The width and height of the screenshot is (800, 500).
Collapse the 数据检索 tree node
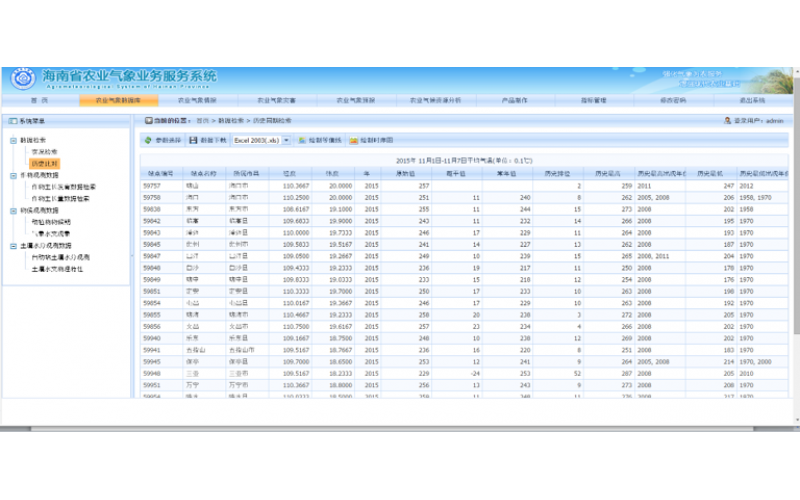tap(13, 140)
